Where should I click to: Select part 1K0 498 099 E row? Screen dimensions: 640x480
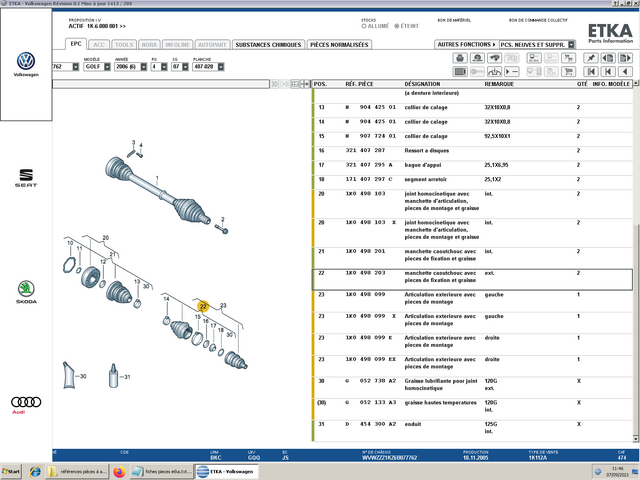coord(472,344)
